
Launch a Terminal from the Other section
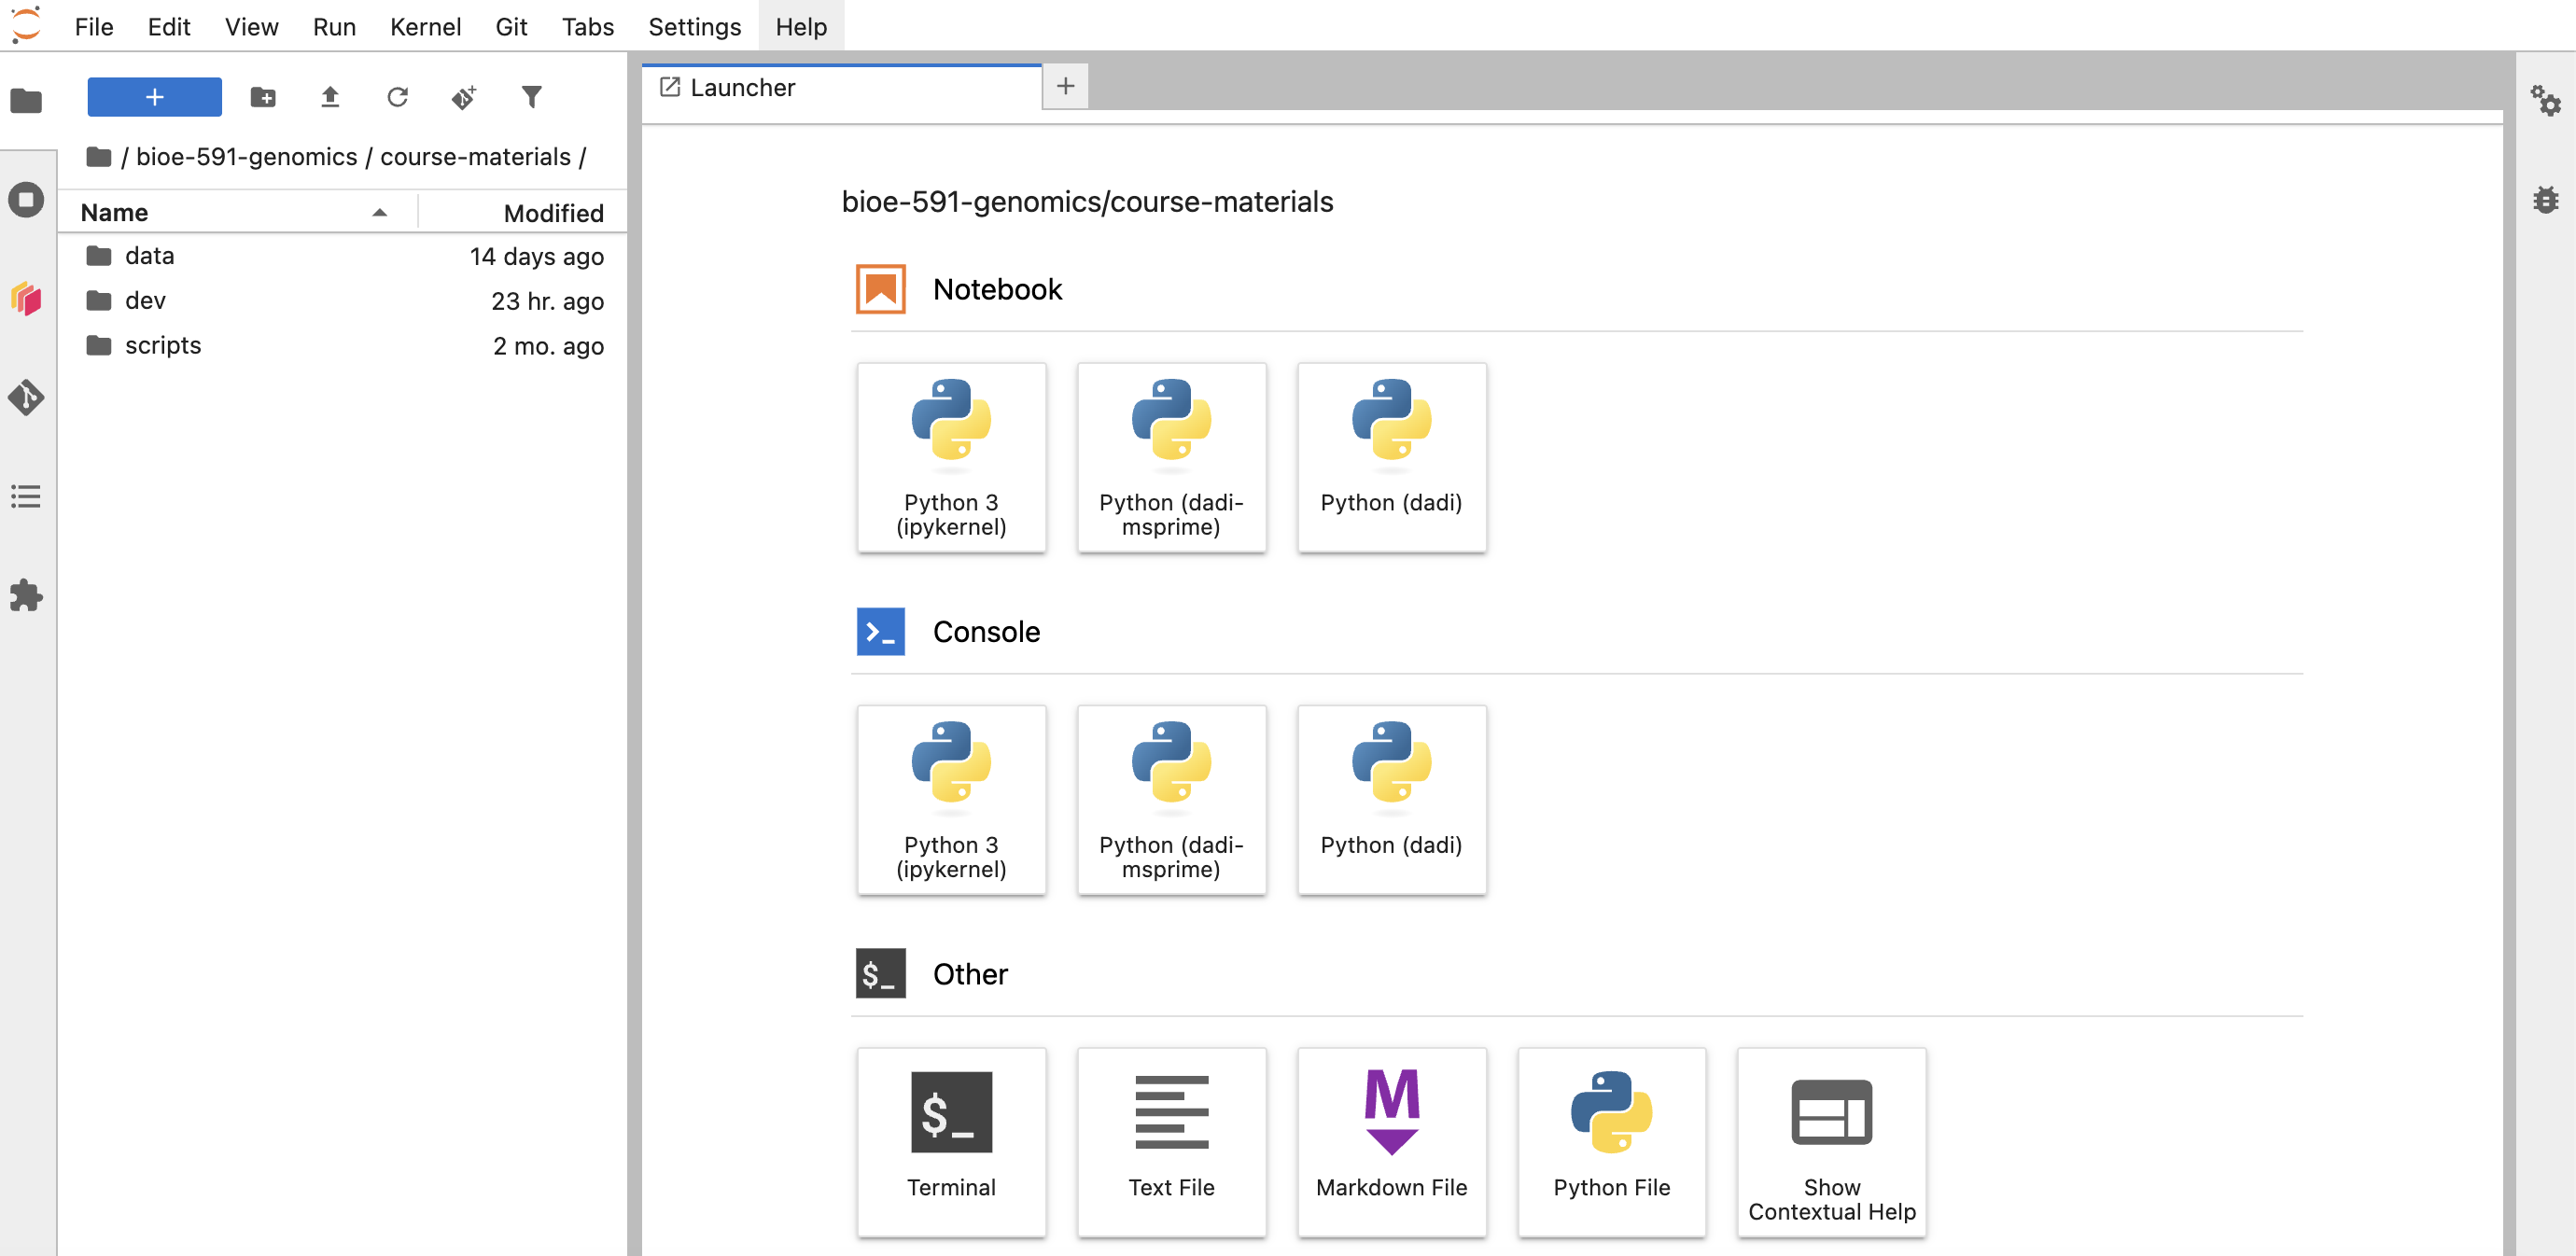(951, 1141)
